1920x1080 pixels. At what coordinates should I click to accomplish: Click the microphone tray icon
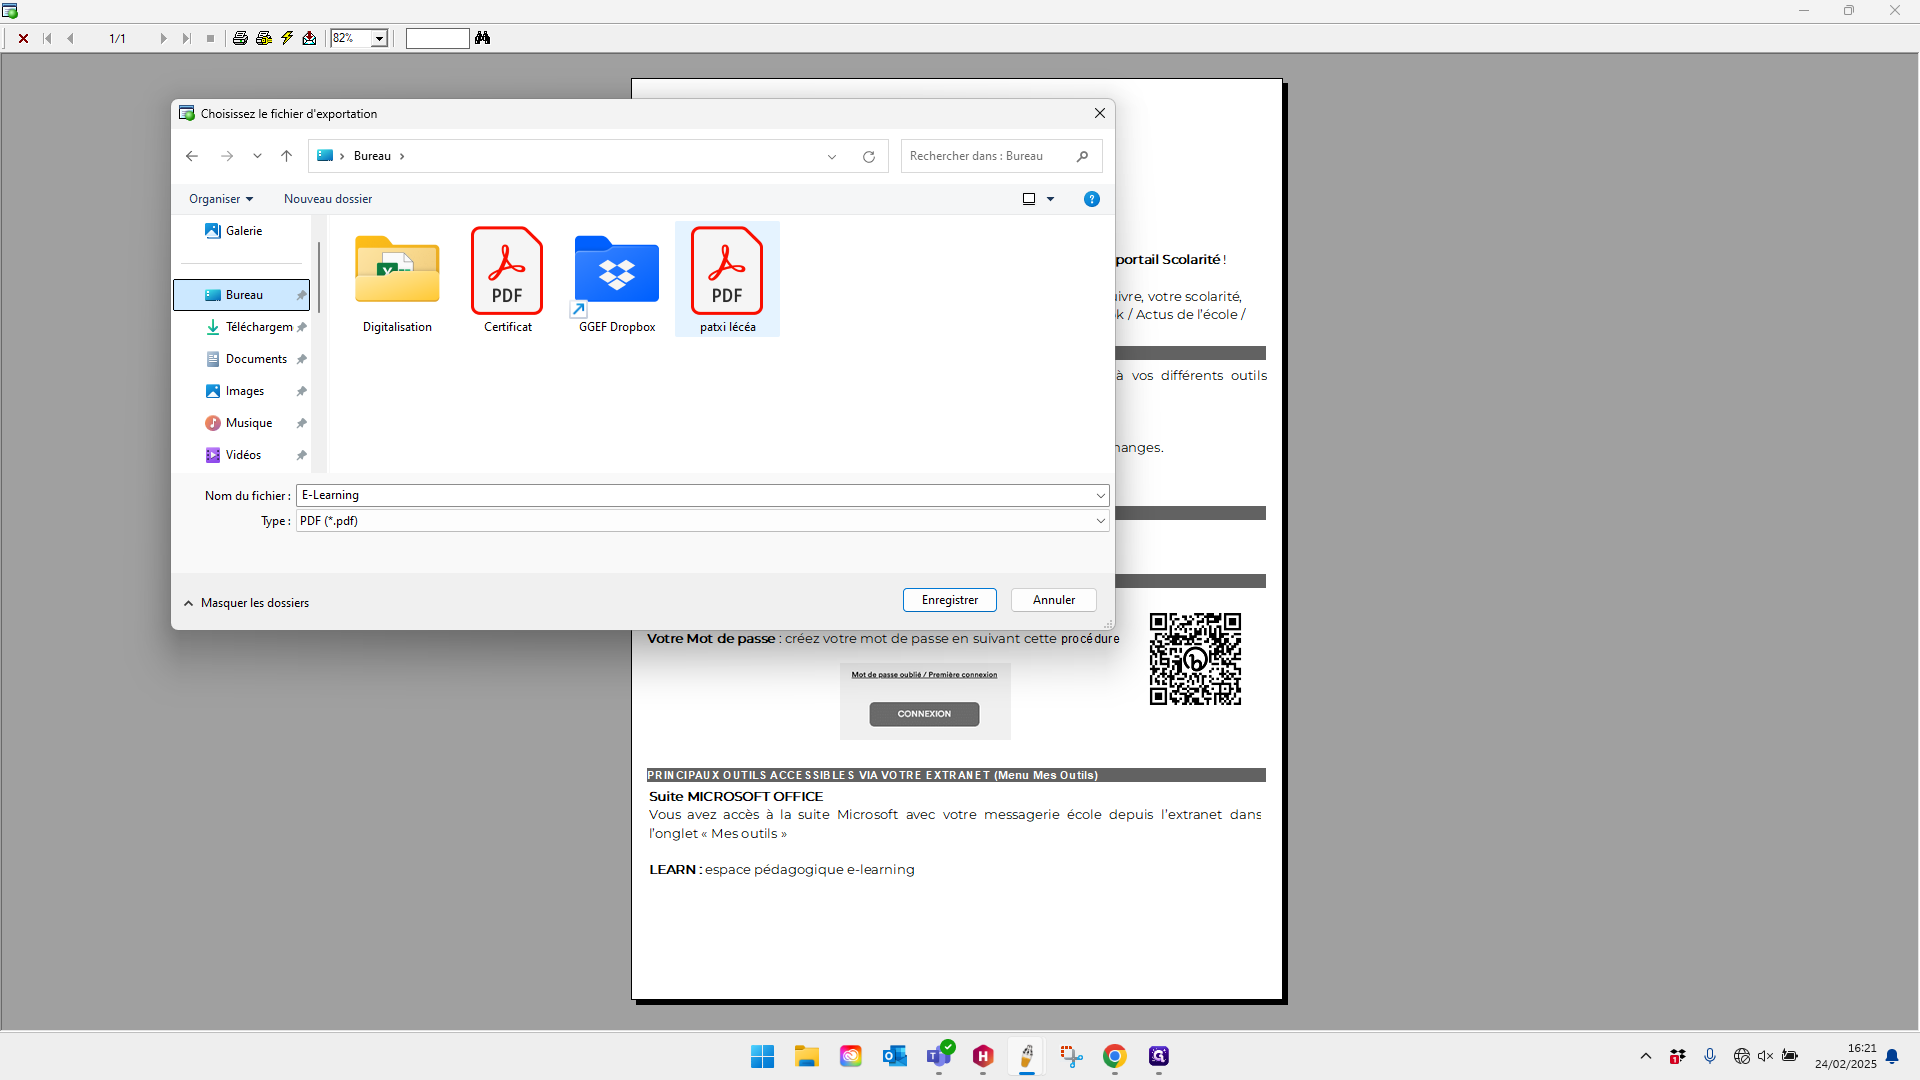1710,1056
